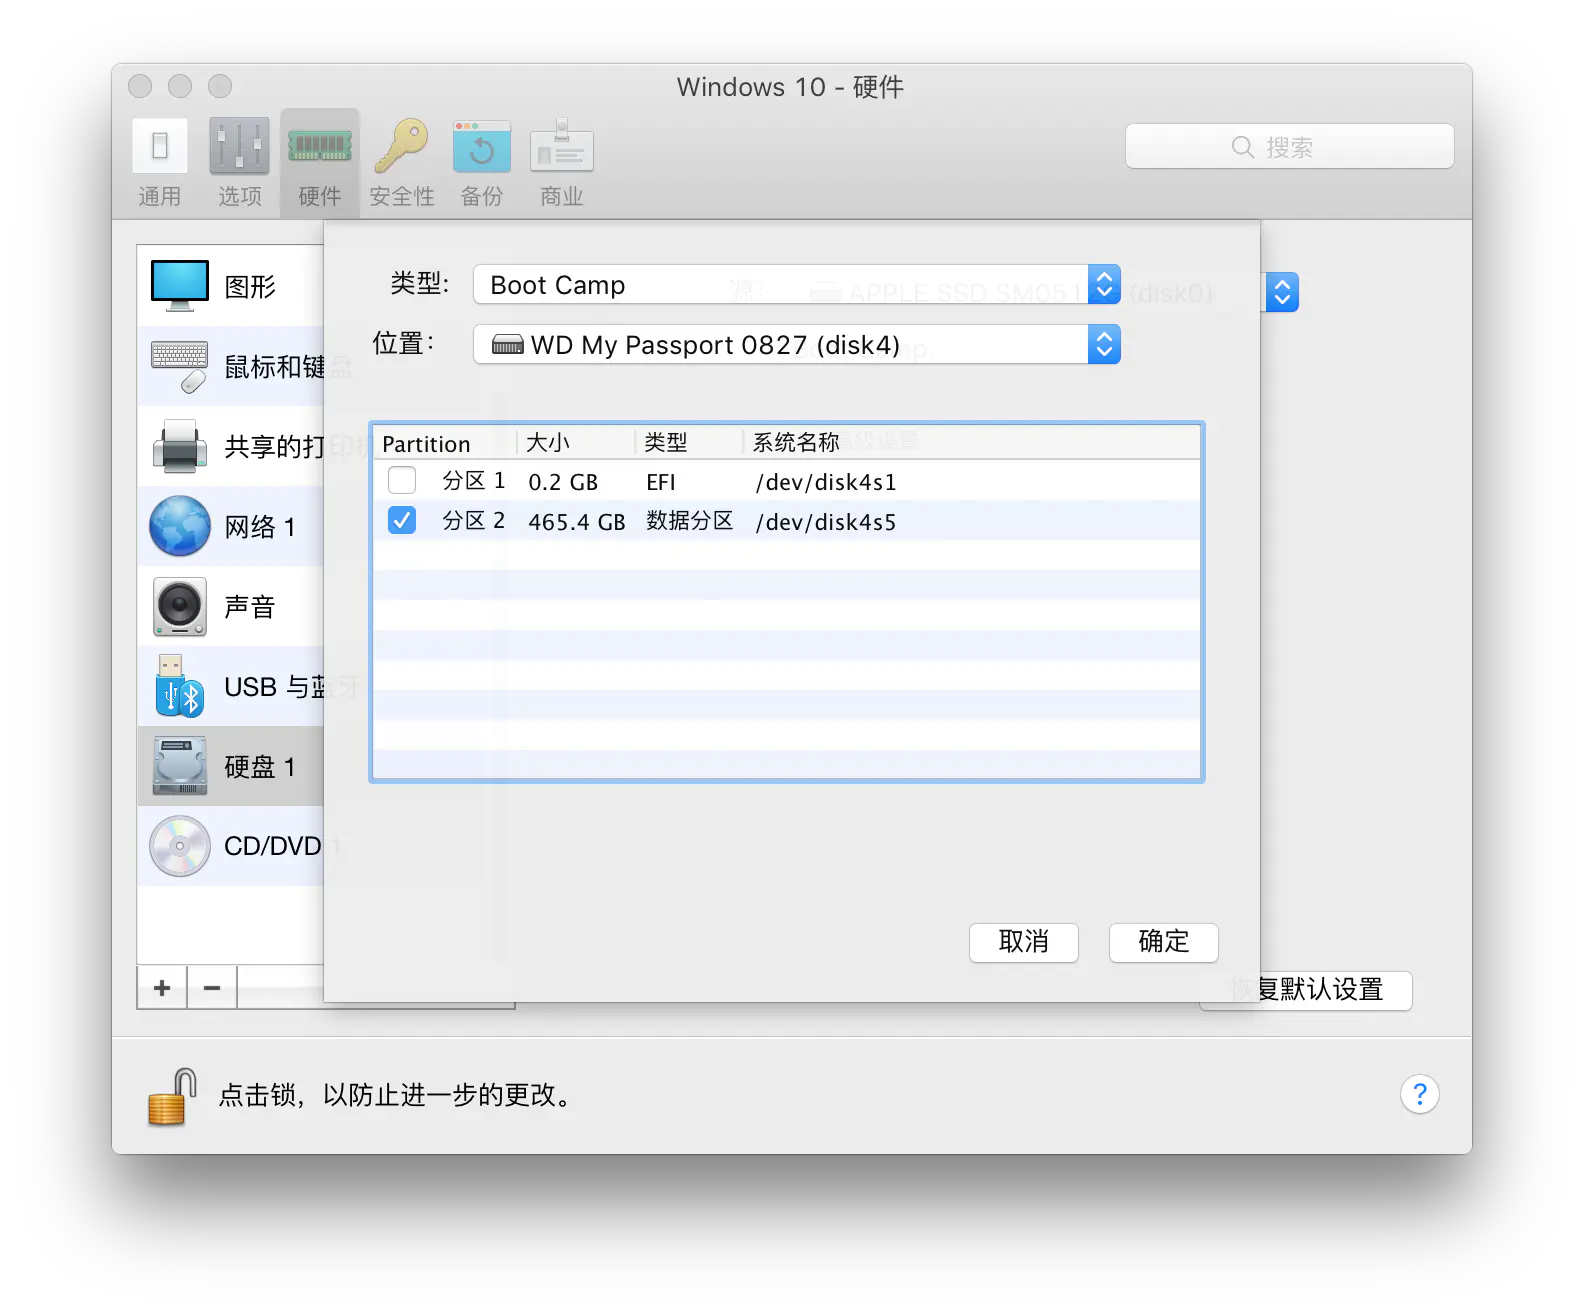Select the CD/DVD disc icon

click(180, 846)
